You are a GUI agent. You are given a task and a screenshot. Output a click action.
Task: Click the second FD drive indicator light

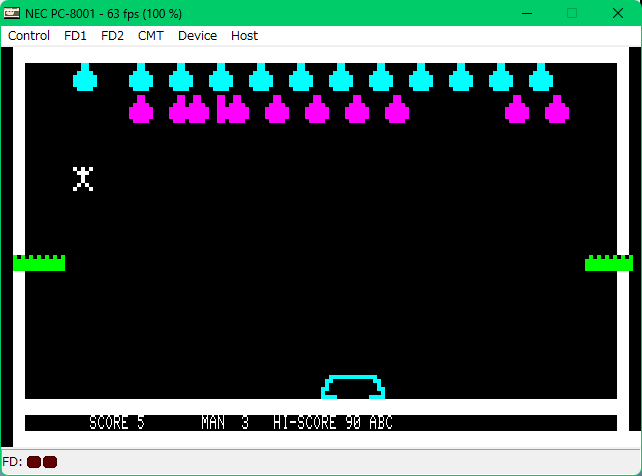(50, 462)
